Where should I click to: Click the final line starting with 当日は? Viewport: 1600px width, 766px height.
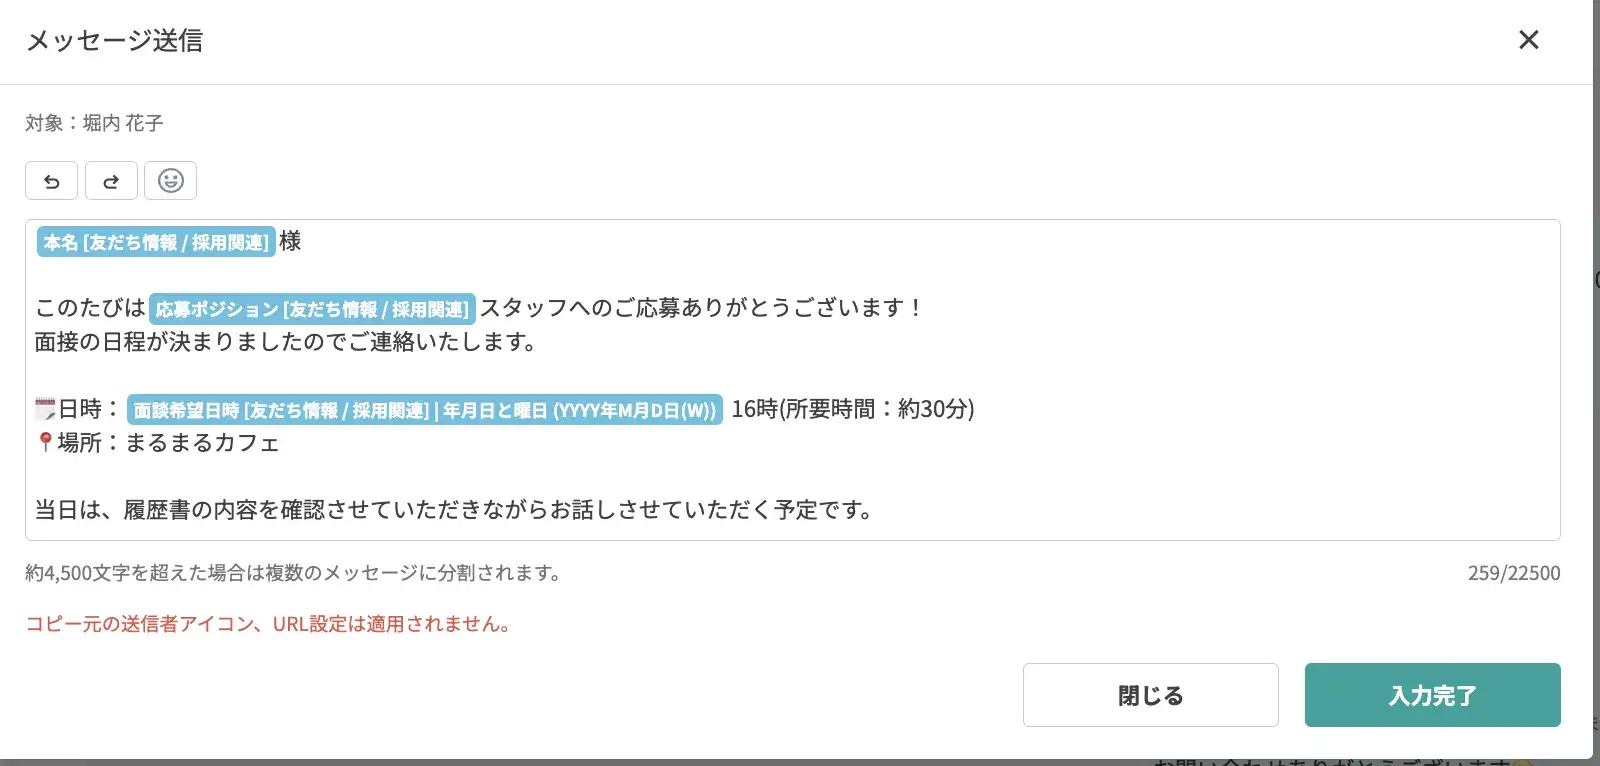point(454,510)
